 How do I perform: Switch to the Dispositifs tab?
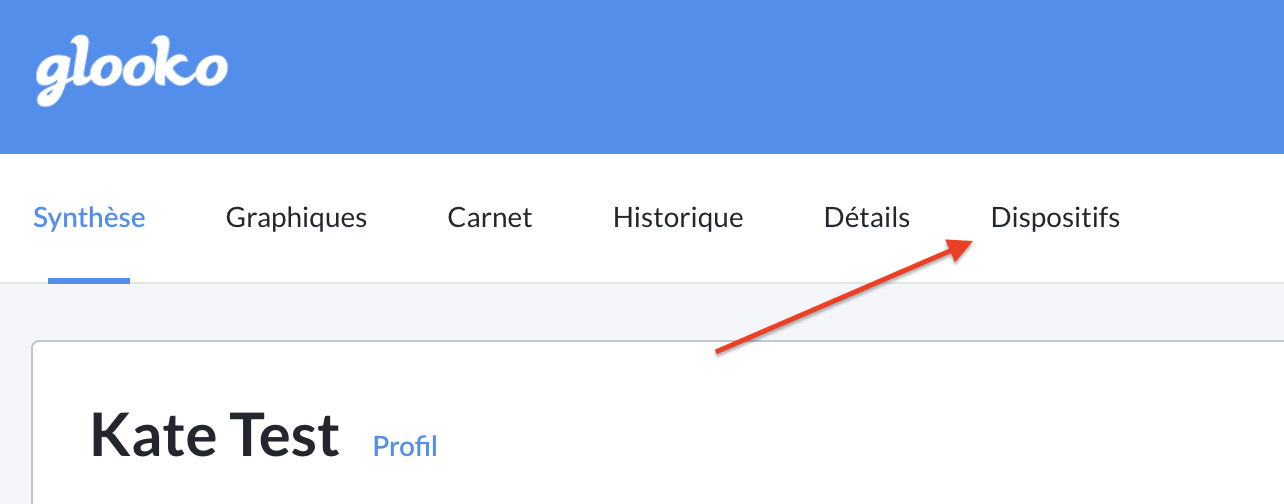[1055, 217]
